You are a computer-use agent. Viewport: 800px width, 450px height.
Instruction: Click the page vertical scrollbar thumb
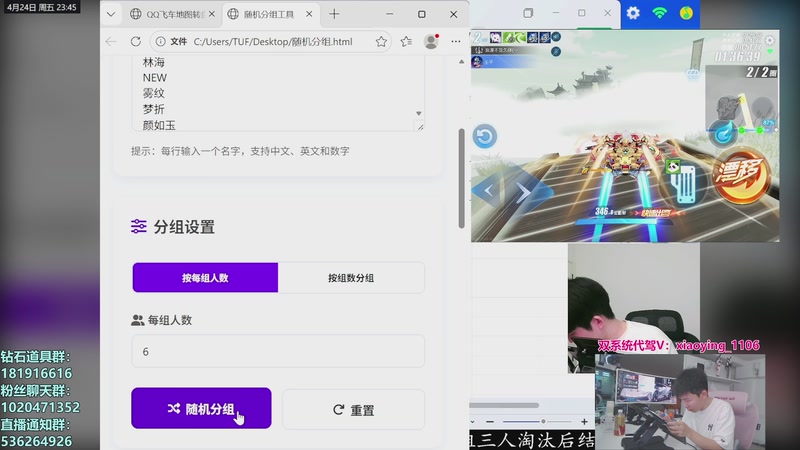(x=461, y=179)
